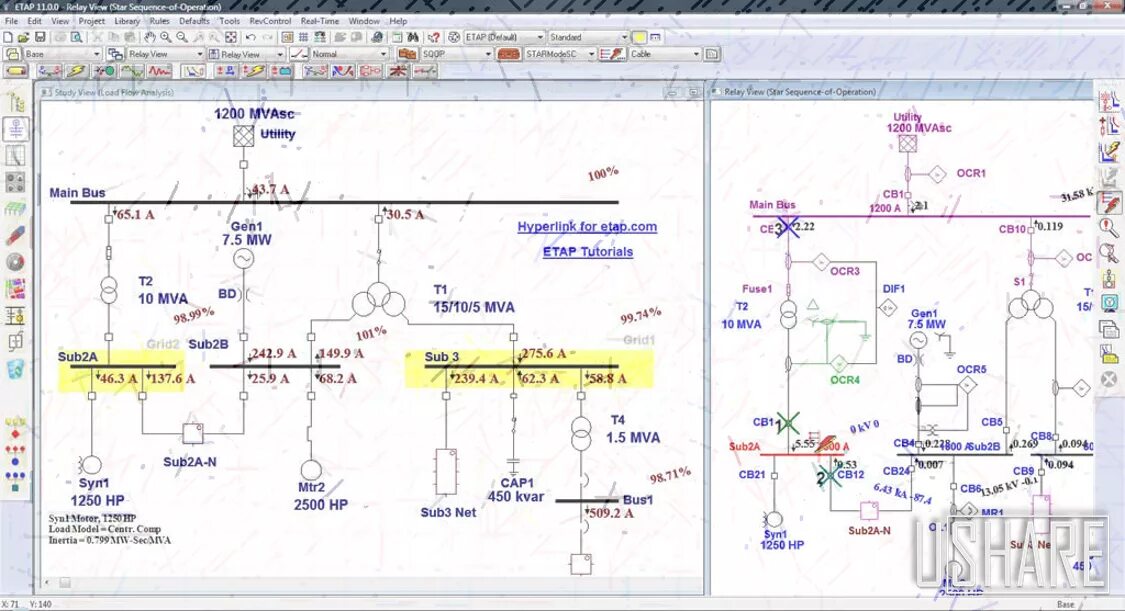The image size is (1125, 611).
Task: Activate Relay View (Star Sequence-of-Operation) title bar
Action: (x=901, y=92)
